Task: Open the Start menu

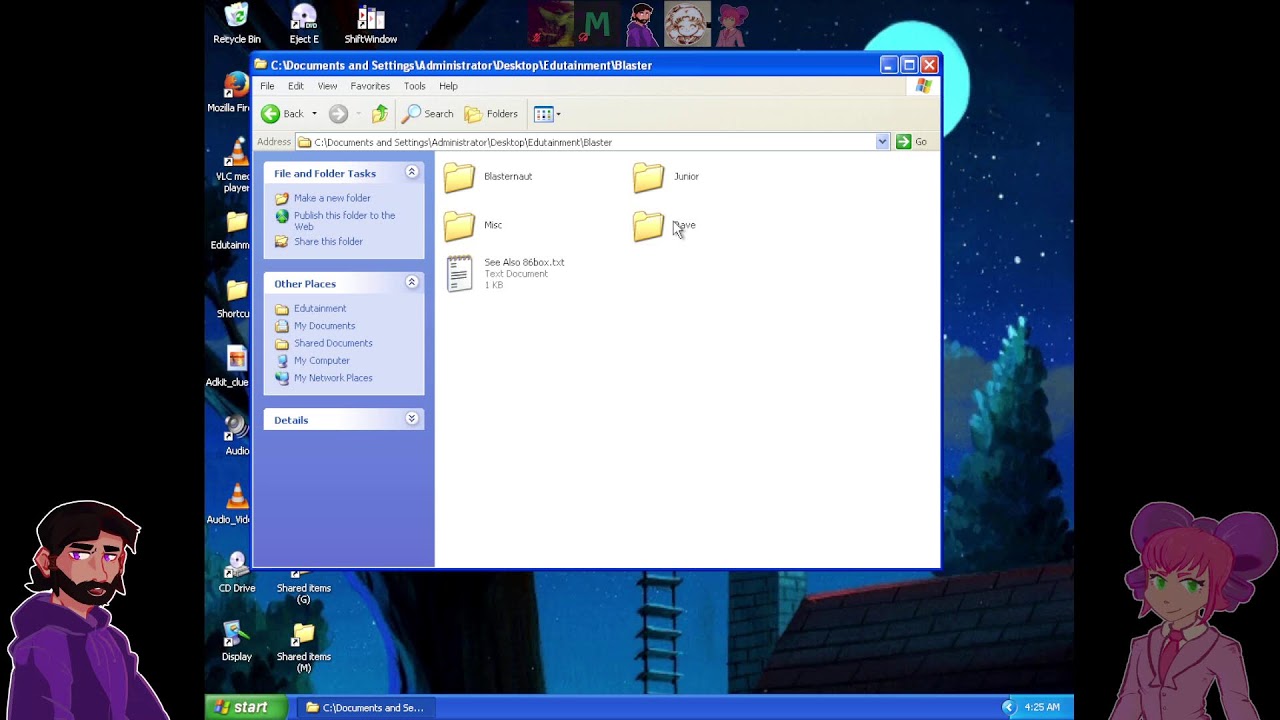Action: point(246,707)
